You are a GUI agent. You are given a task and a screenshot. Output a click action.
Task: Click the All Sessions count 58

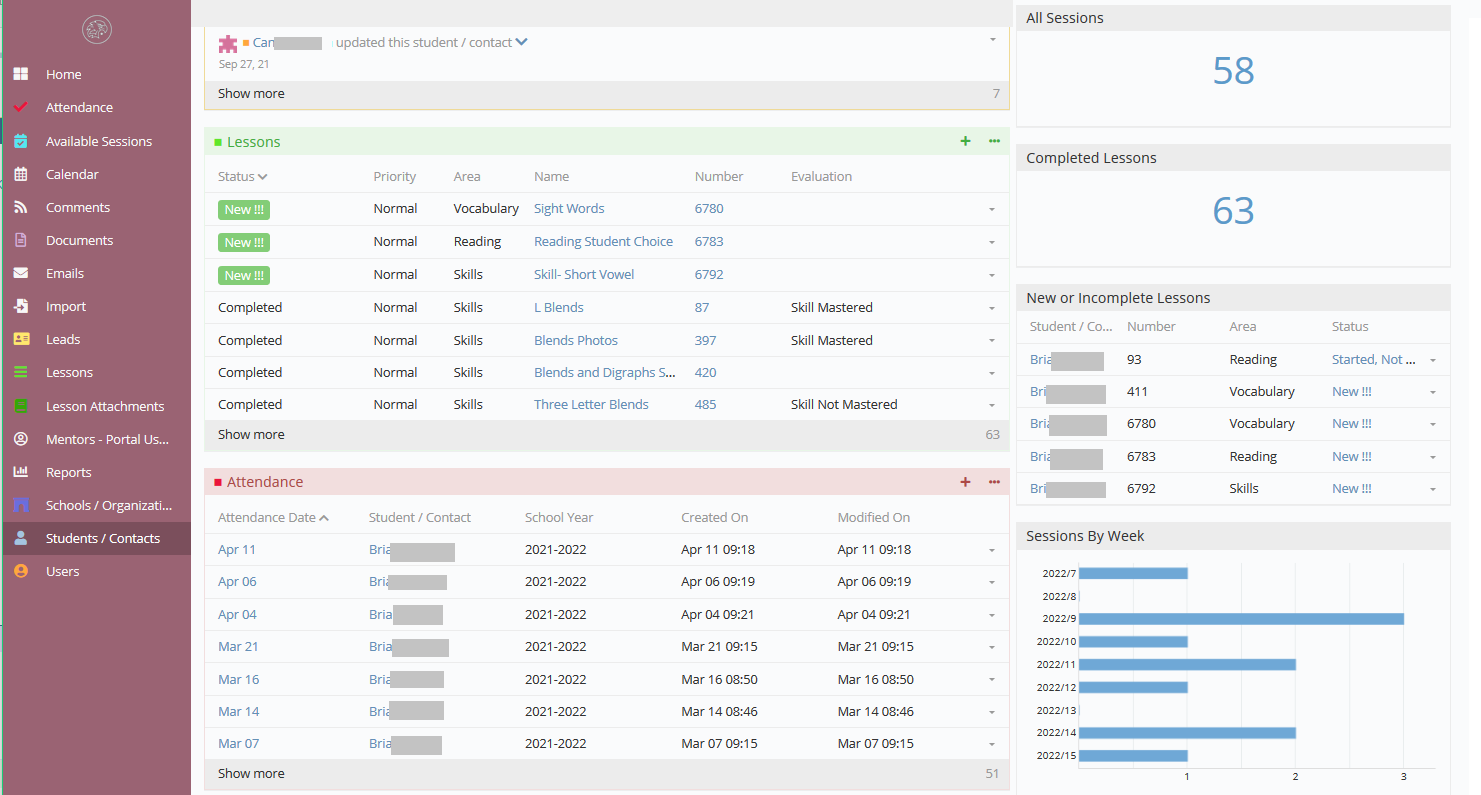point(1233,71)
